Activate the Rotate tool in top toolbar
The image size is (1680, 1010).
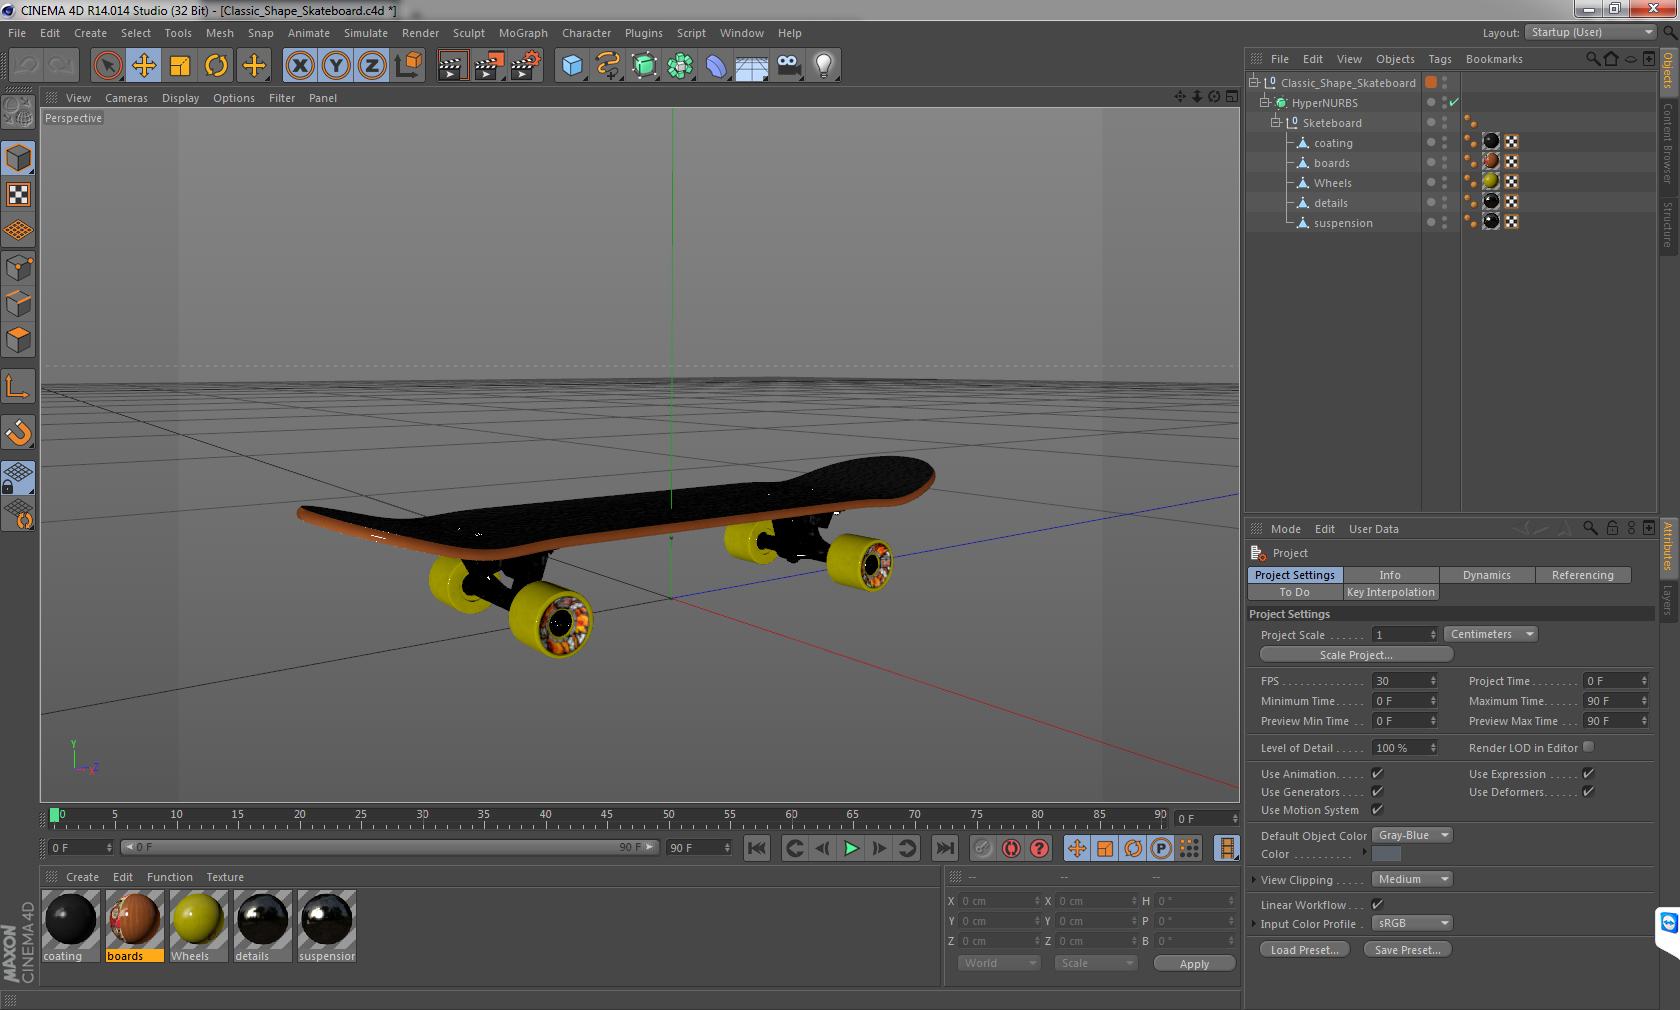[216, 66]
